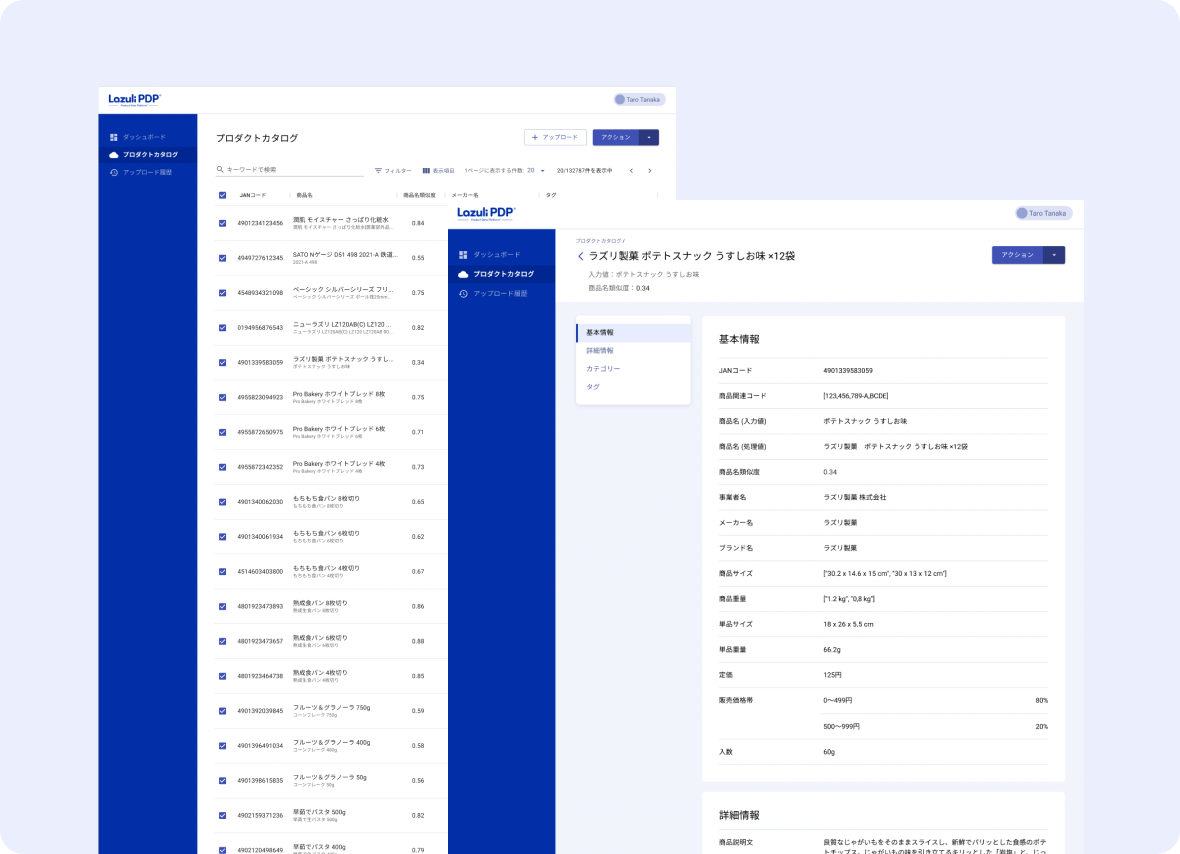Toggle the select-all checkbox in the table header
The height and width of the screenshot is (854, 1180).
[222, 195]
